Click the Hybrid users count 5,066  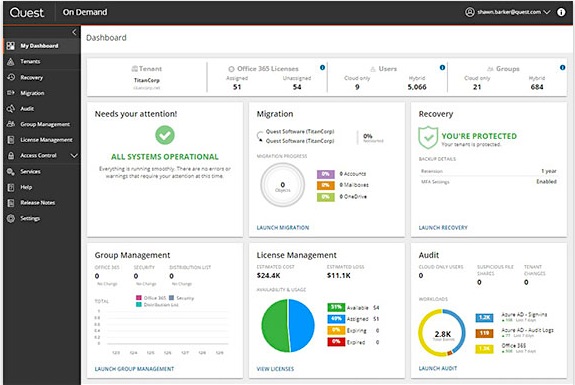coord(417,87)
